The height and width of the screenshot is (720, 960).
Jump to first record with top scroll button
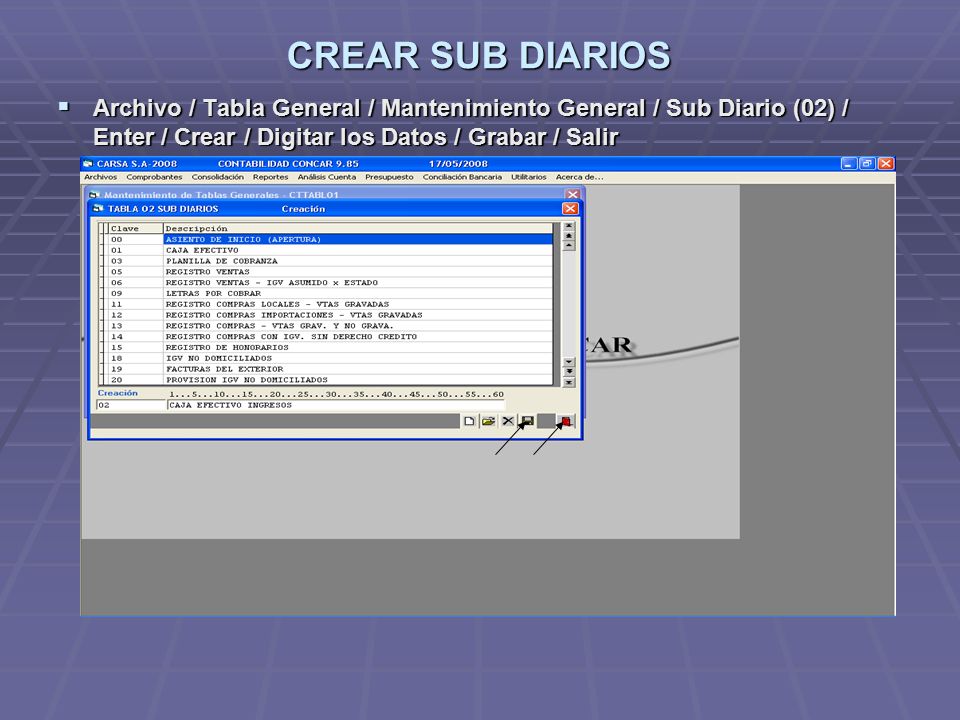point(569,226)
